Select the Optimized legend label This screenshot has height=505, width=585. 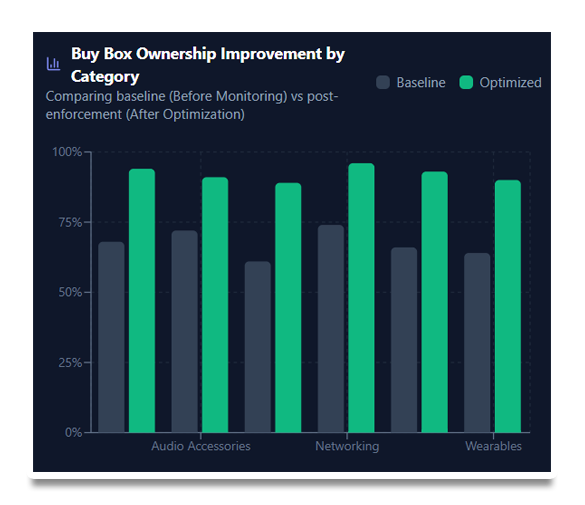[510, 82]
